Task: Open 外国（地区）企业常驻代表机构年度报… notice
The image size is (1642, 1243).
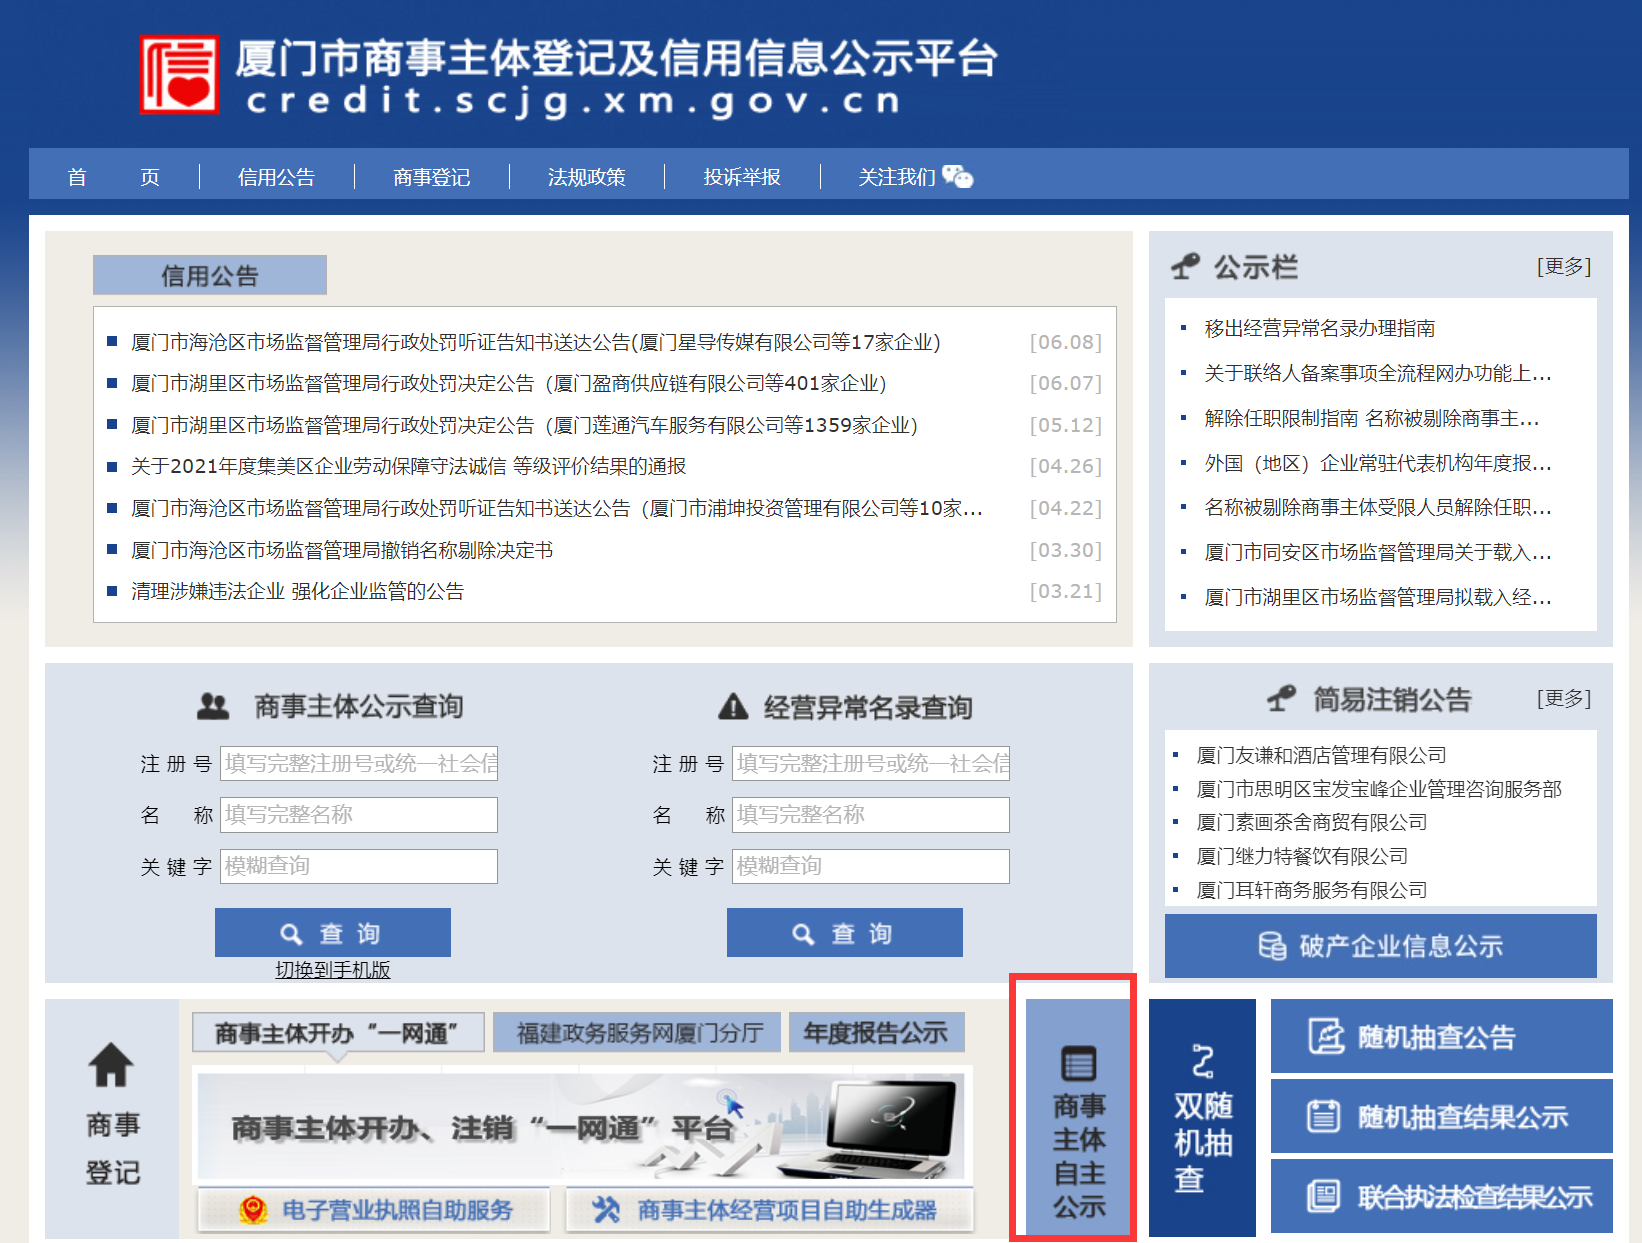Action: [x=1378, y=463]
